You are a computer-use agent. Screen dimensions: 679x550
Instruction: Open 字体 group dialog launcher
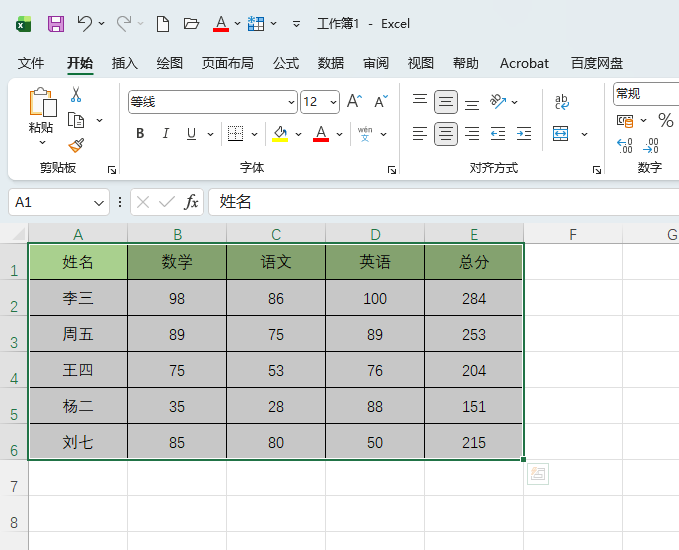[x=392, y=170]
